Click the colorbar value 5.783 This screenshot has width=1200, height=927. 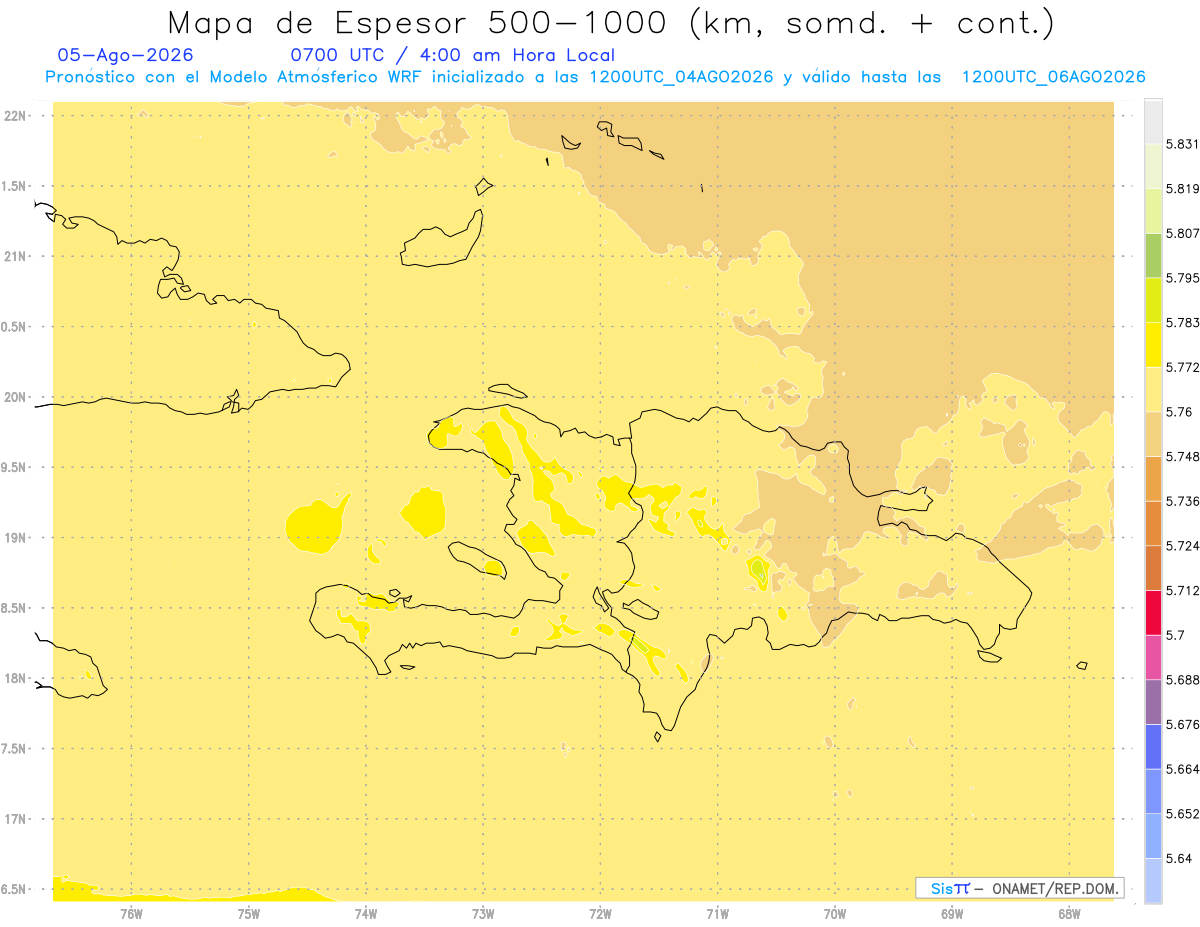(1182, 323)
